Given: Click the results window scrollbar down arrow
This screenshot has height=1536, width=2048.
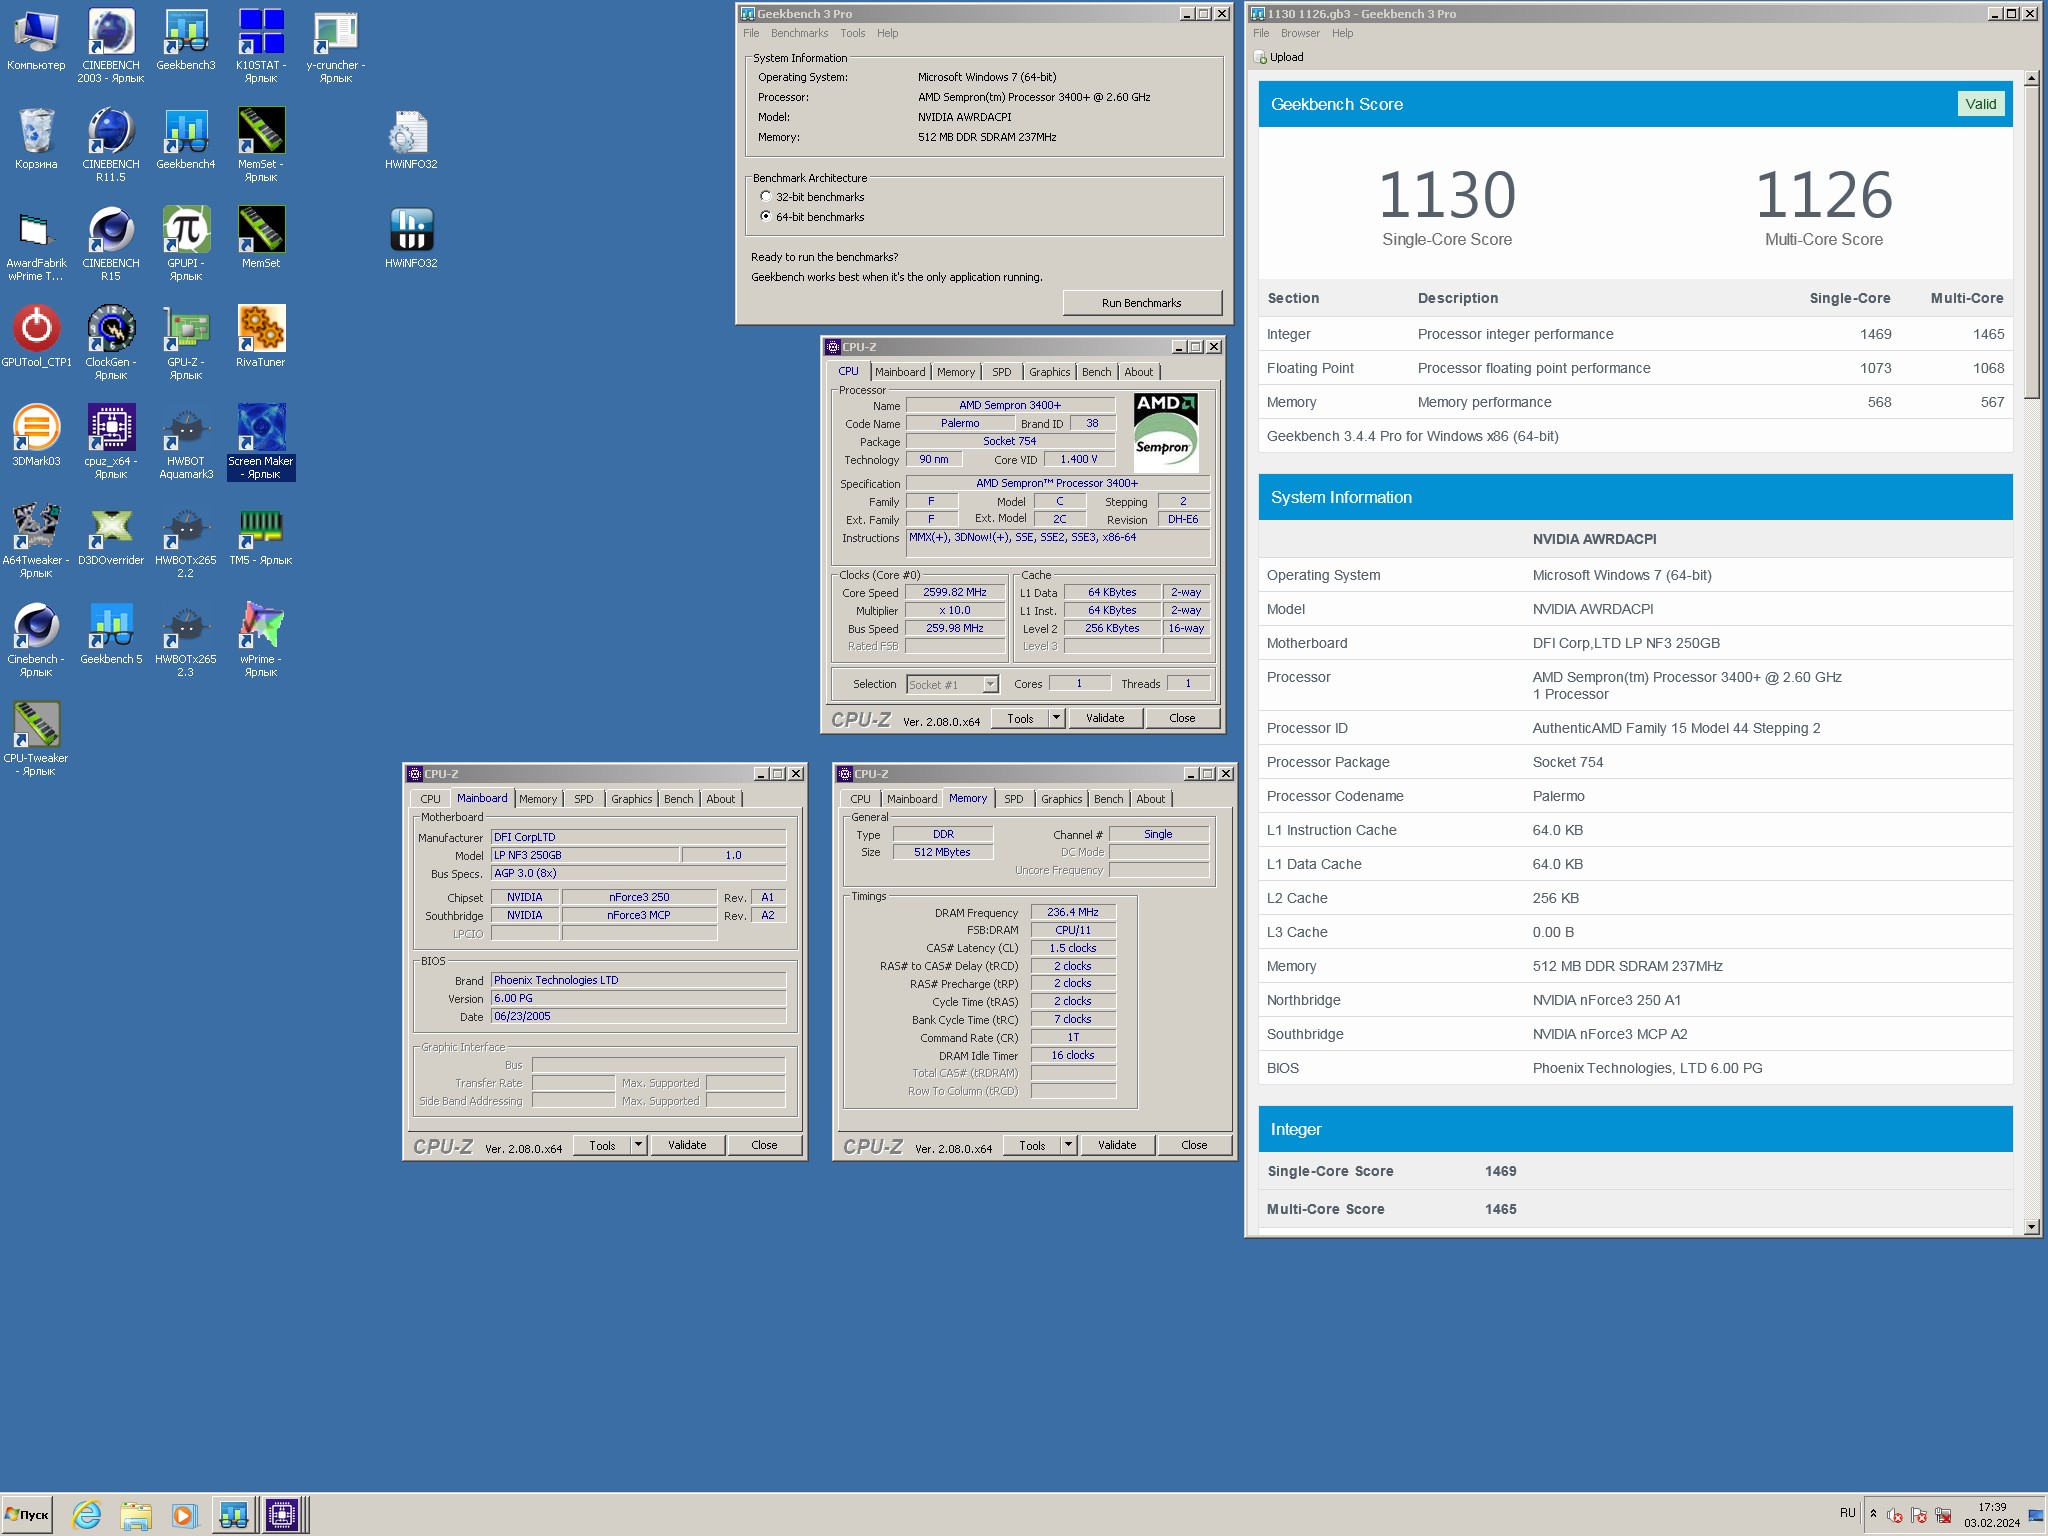Looking at the screenshot, I should [x=2031, y=1226].
